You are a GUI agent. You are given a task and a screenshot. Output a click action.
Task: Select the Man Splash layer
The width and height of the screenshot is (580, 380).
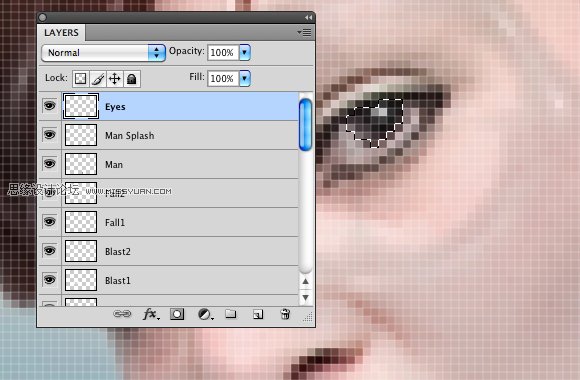point(169,135)
